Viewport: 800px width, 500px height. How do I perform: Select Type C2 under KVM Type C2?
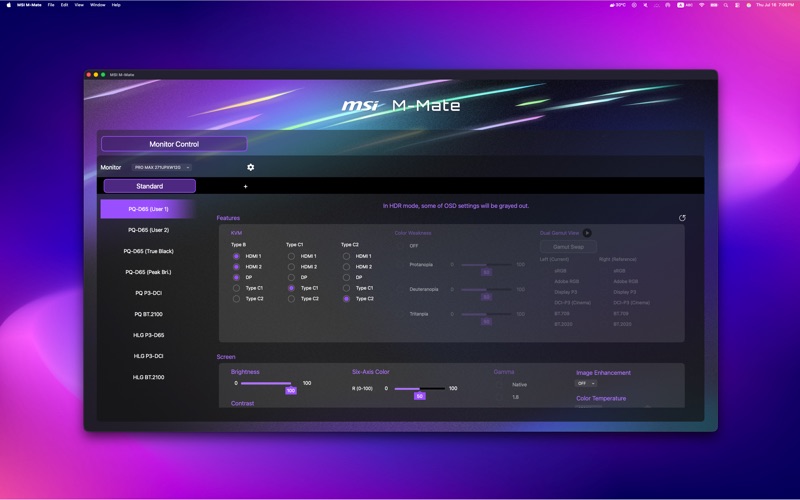(346, 299)
